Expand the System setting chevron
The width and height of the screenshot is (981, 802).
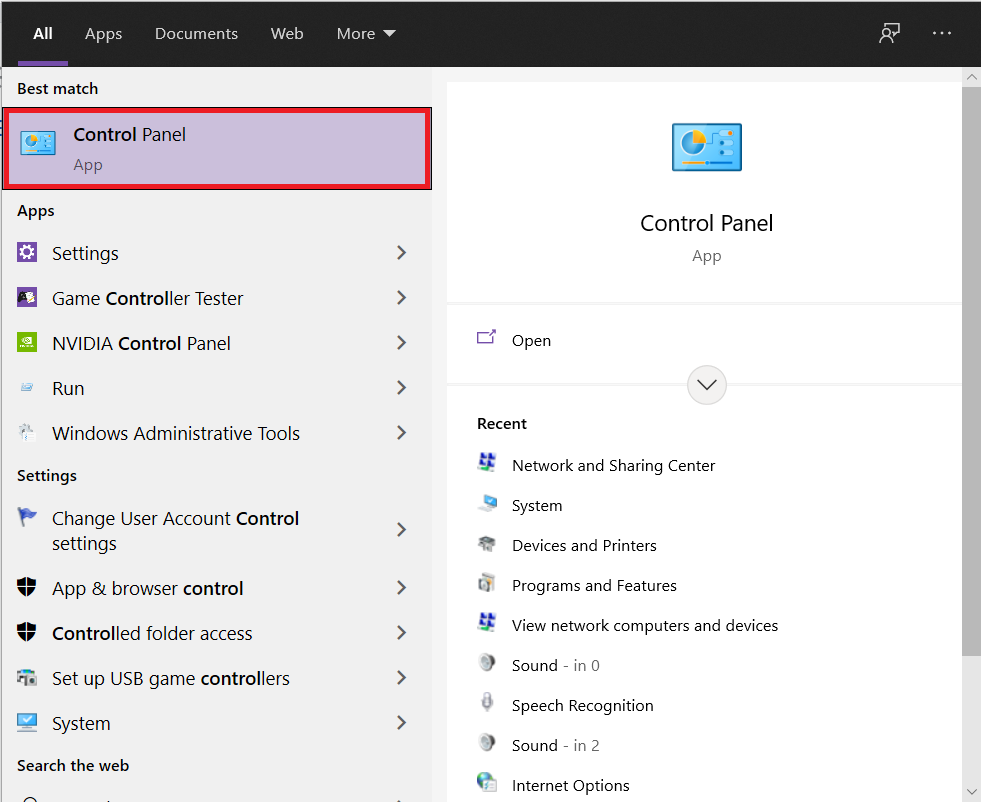click(402, 723)
